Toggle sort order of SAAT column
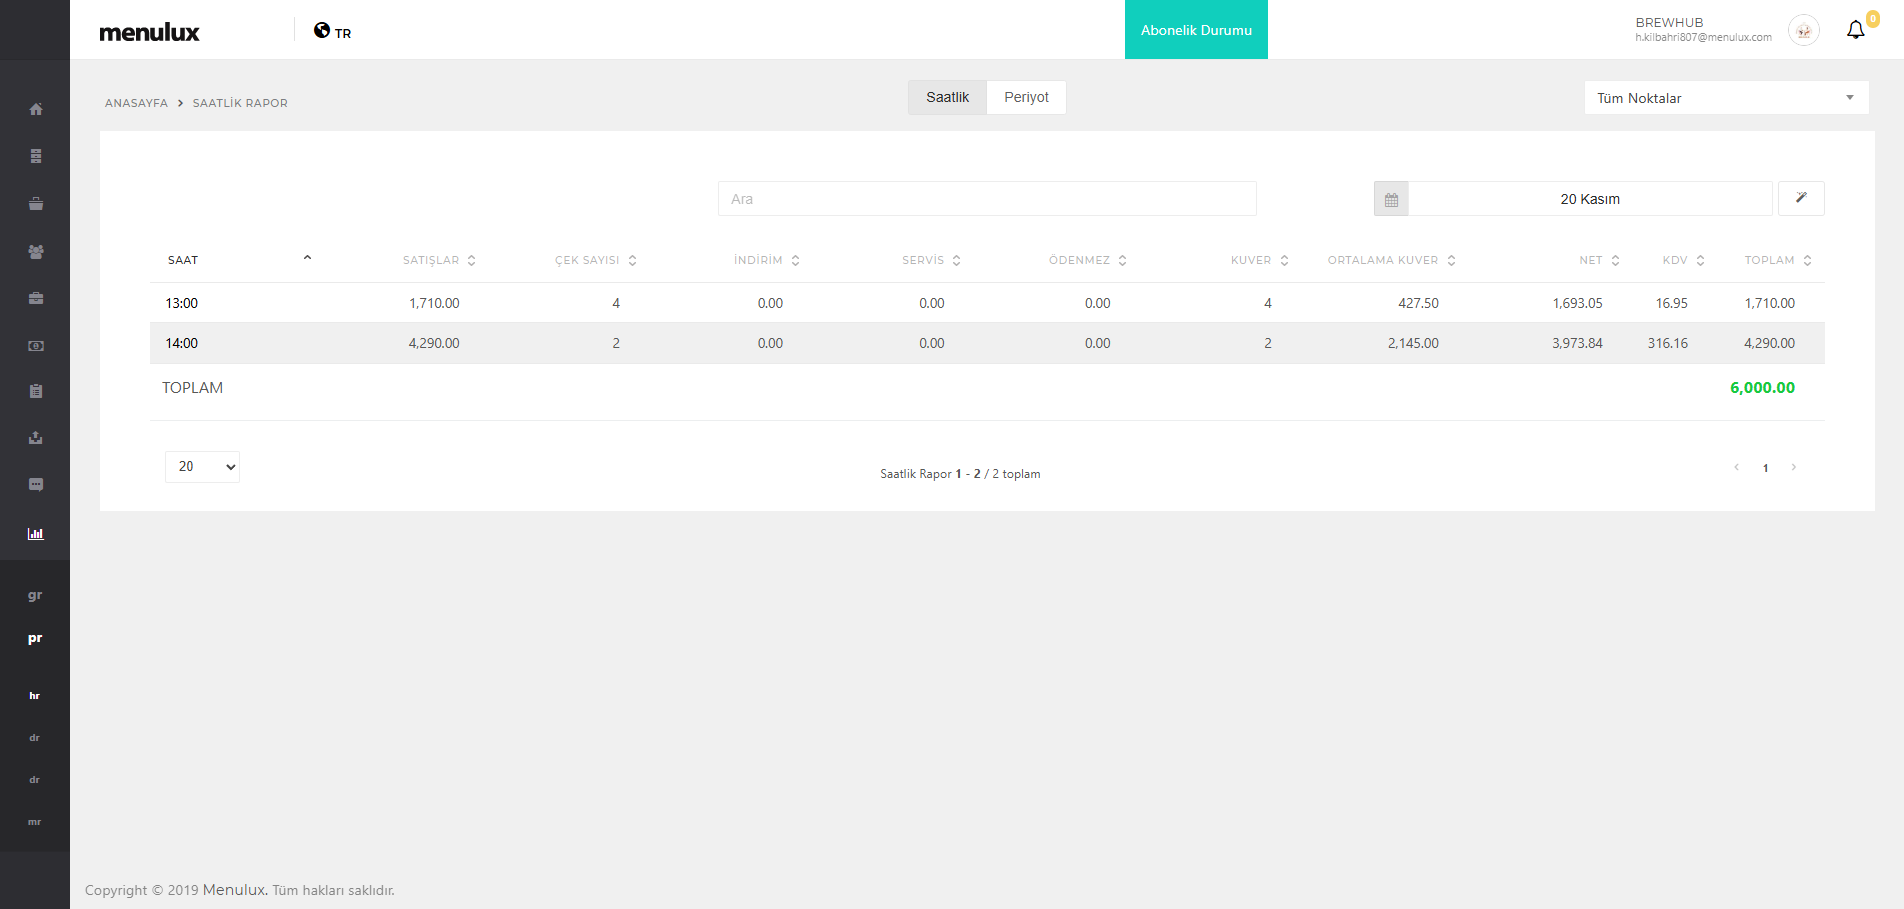This screenshot has width=1904, height=909. (240, 260)
